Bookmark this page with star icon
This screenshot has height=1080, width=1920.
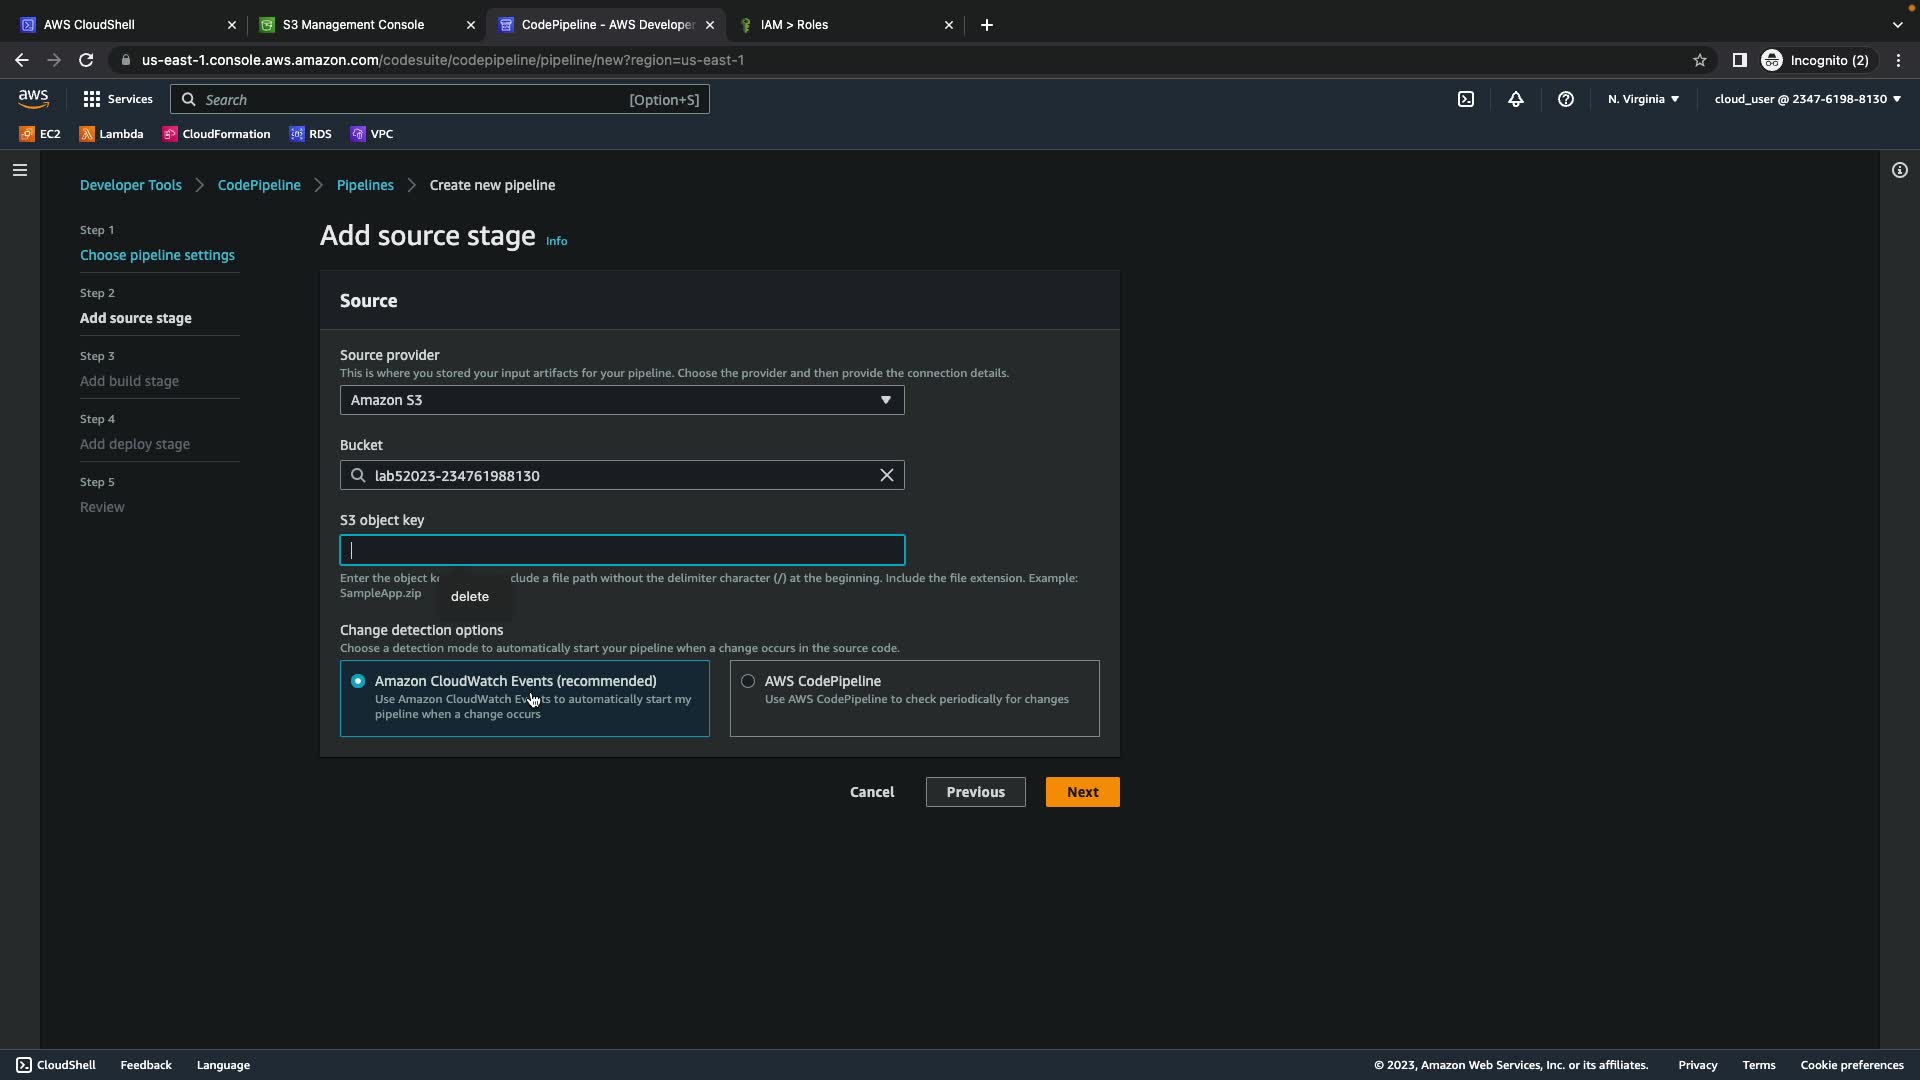[x=1699, y=60]
